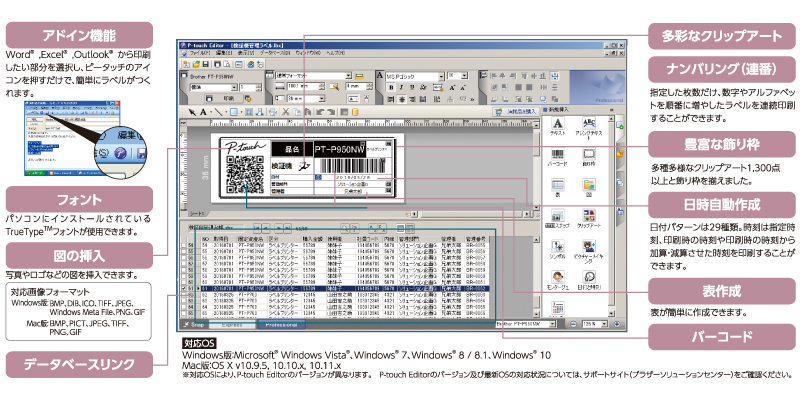Open the 通常フォーマット format dropdown
Viewport: 800px width, 400px height.
tap(349, 76)
